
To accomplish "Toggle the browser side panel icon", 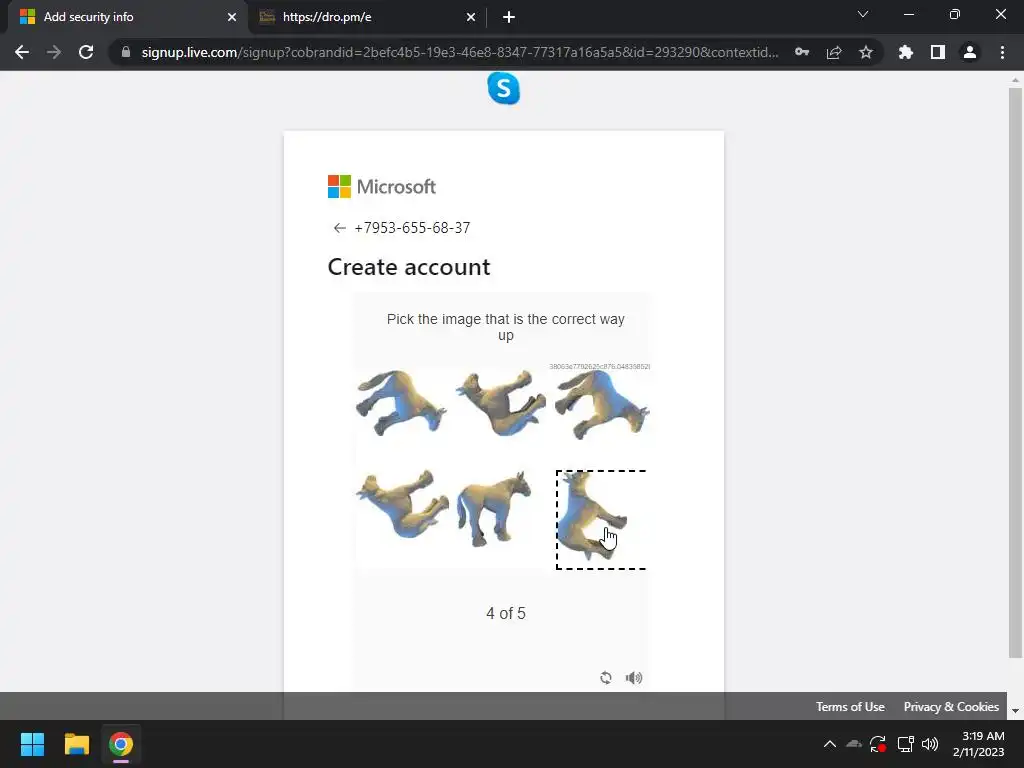I will (938, 52).
